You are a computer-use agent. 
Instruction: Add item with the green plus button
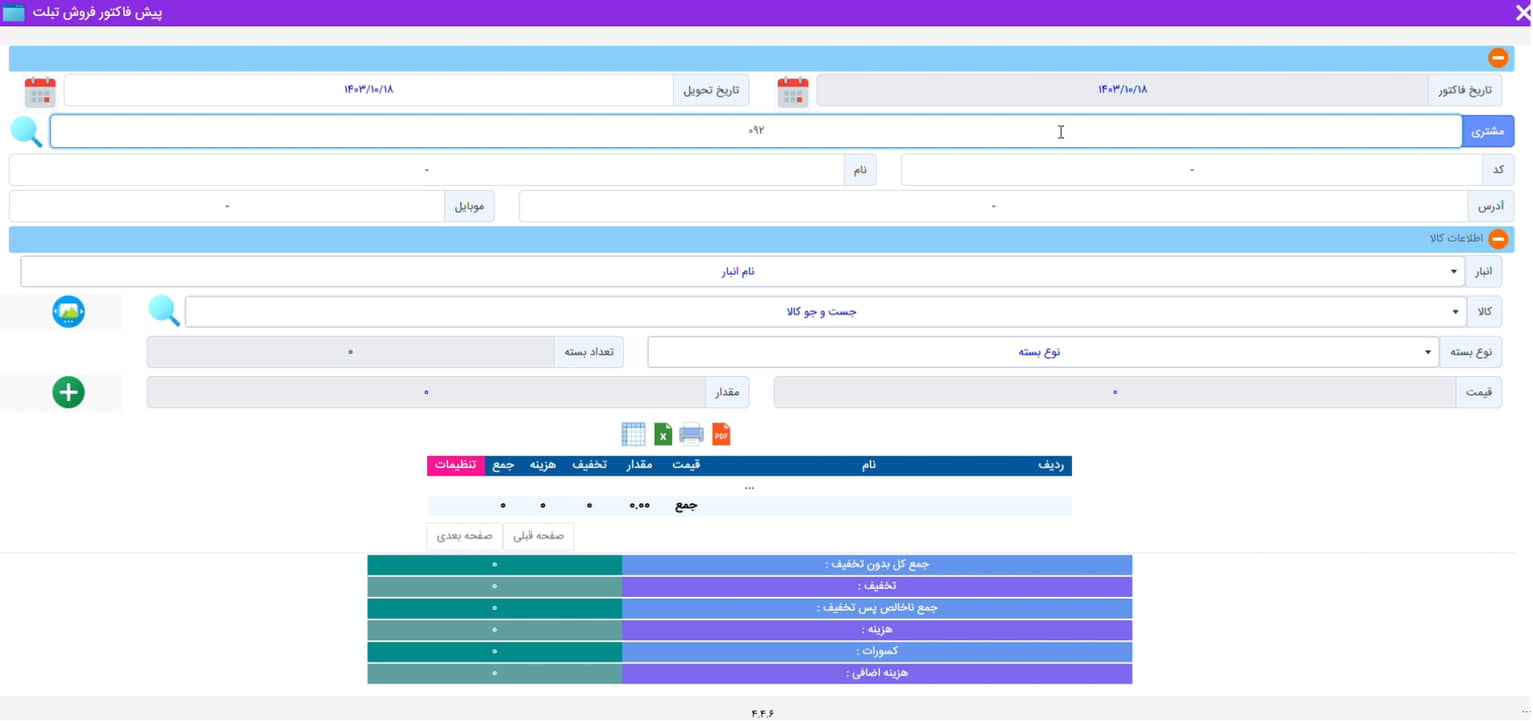click(68, 392)
